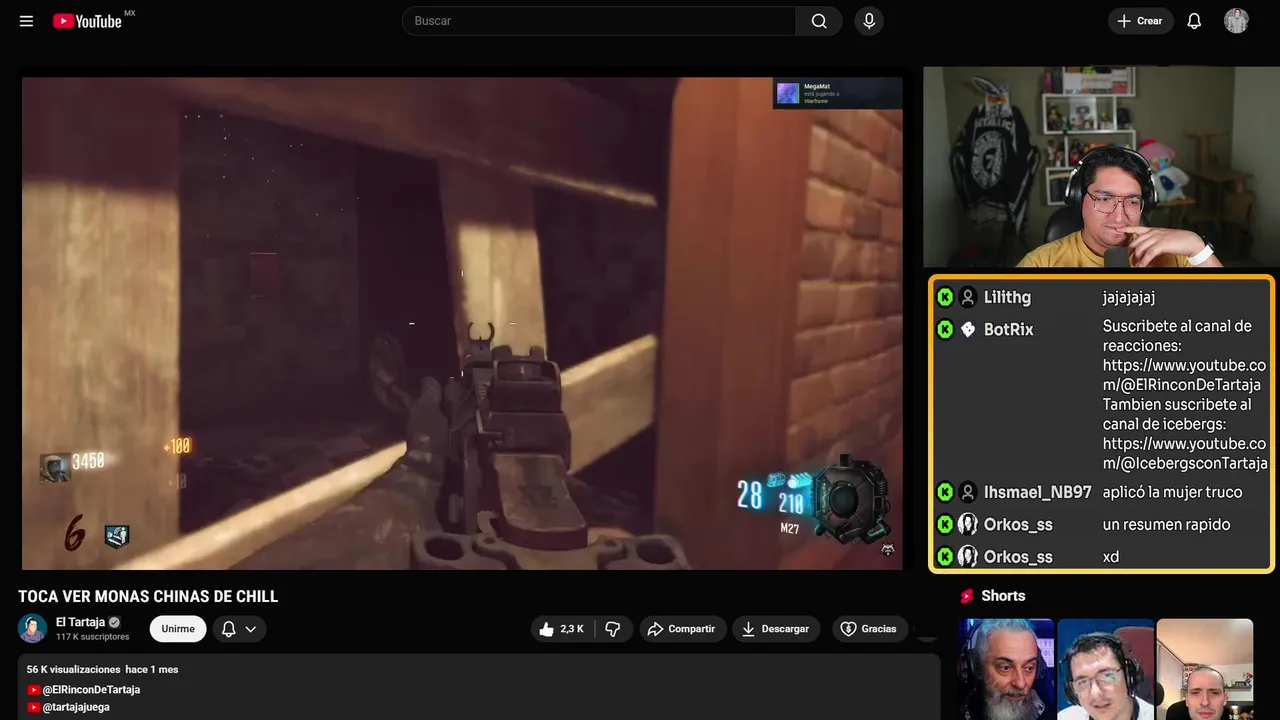The height and width of the screenshot is (720, 1280).
Task: Click the Orkos_ss avatar beside 'xd'
Action: [x=968, y=556]
